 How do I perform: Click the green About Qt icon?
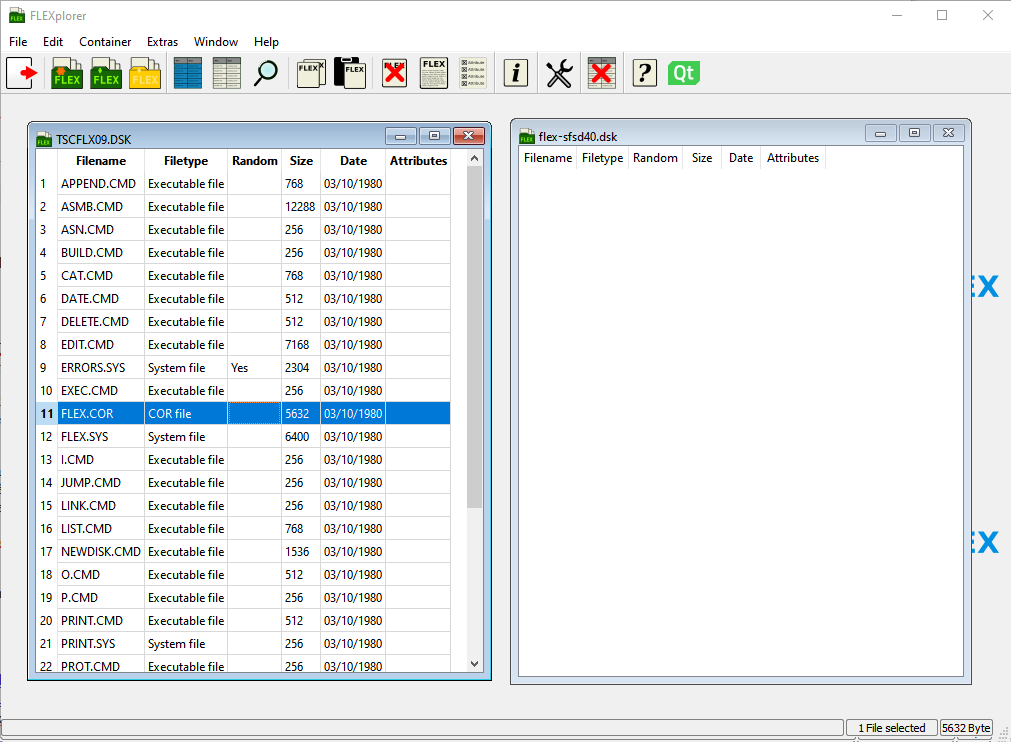[683, 73]
